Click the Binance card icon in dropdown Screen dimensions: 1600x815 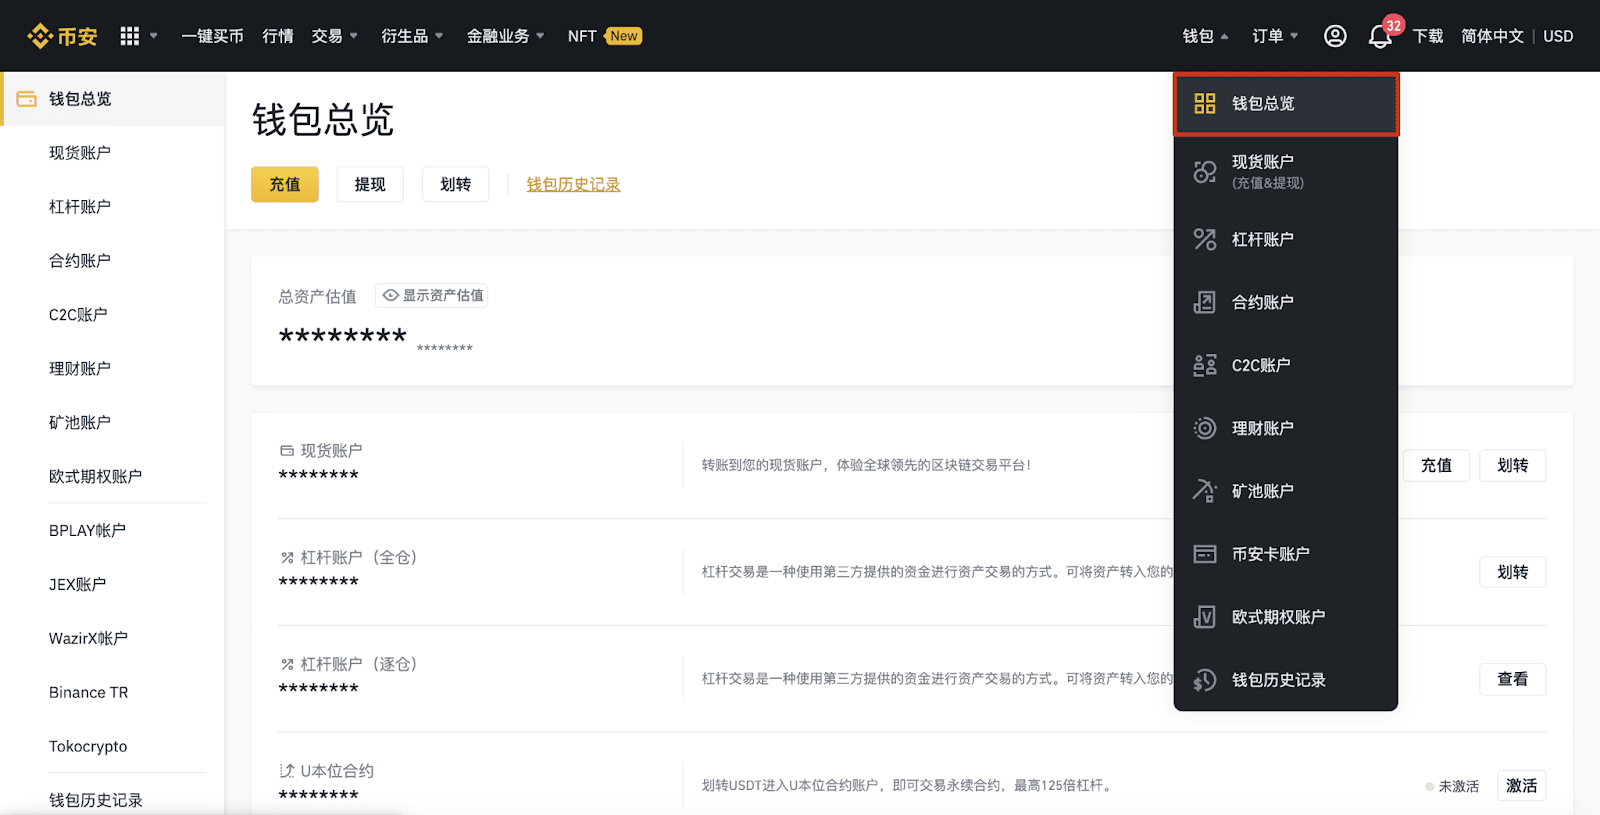(1205, 554)
